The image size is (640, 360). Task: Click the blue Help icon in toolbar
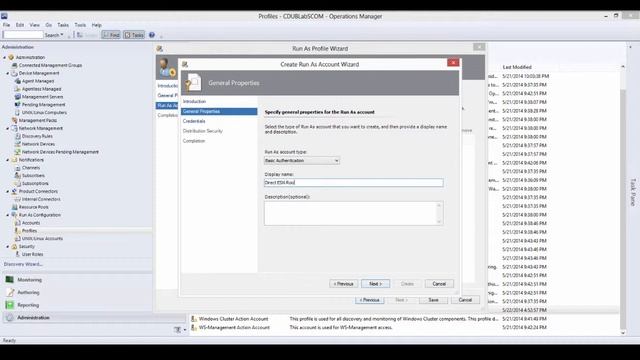(x=152, y=35)
